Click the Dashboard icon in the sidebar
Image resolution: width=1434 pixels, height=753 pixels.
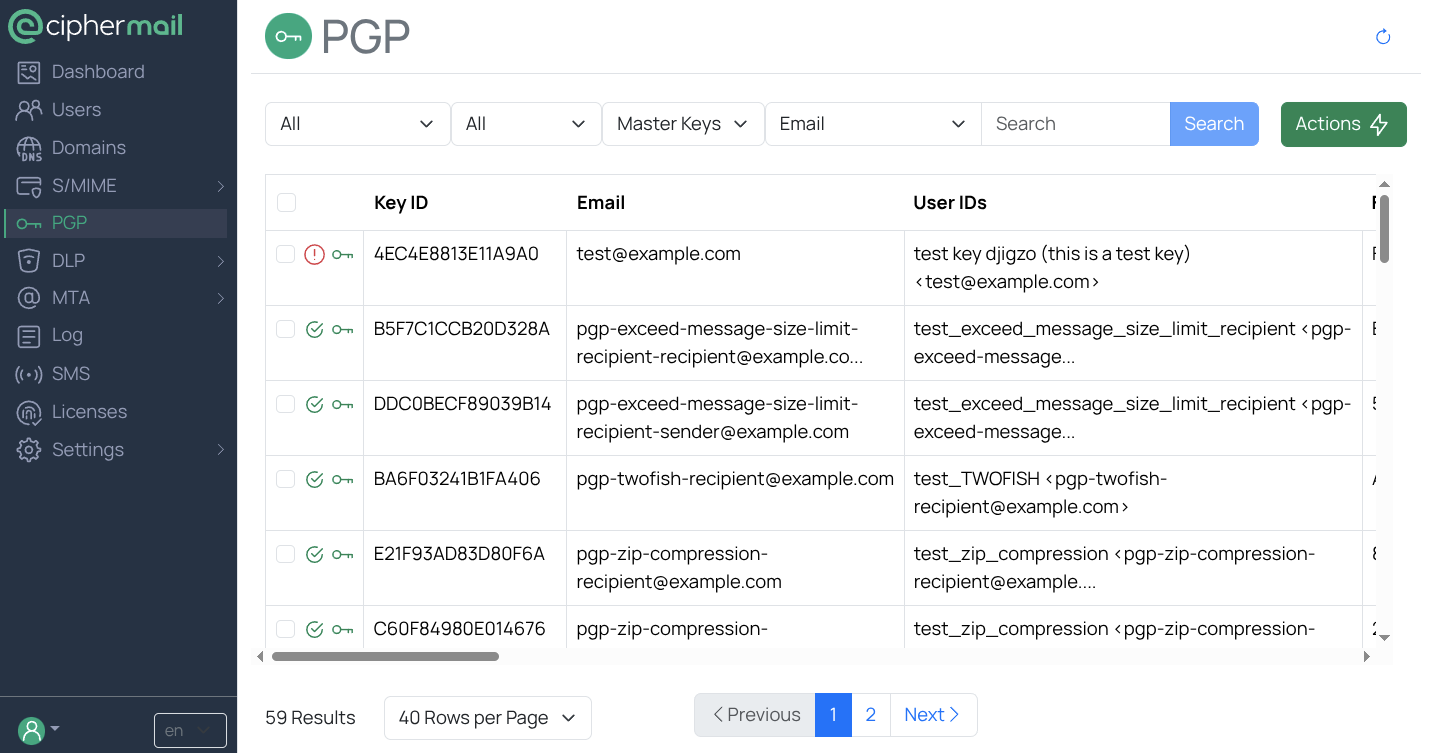point(29,72)
